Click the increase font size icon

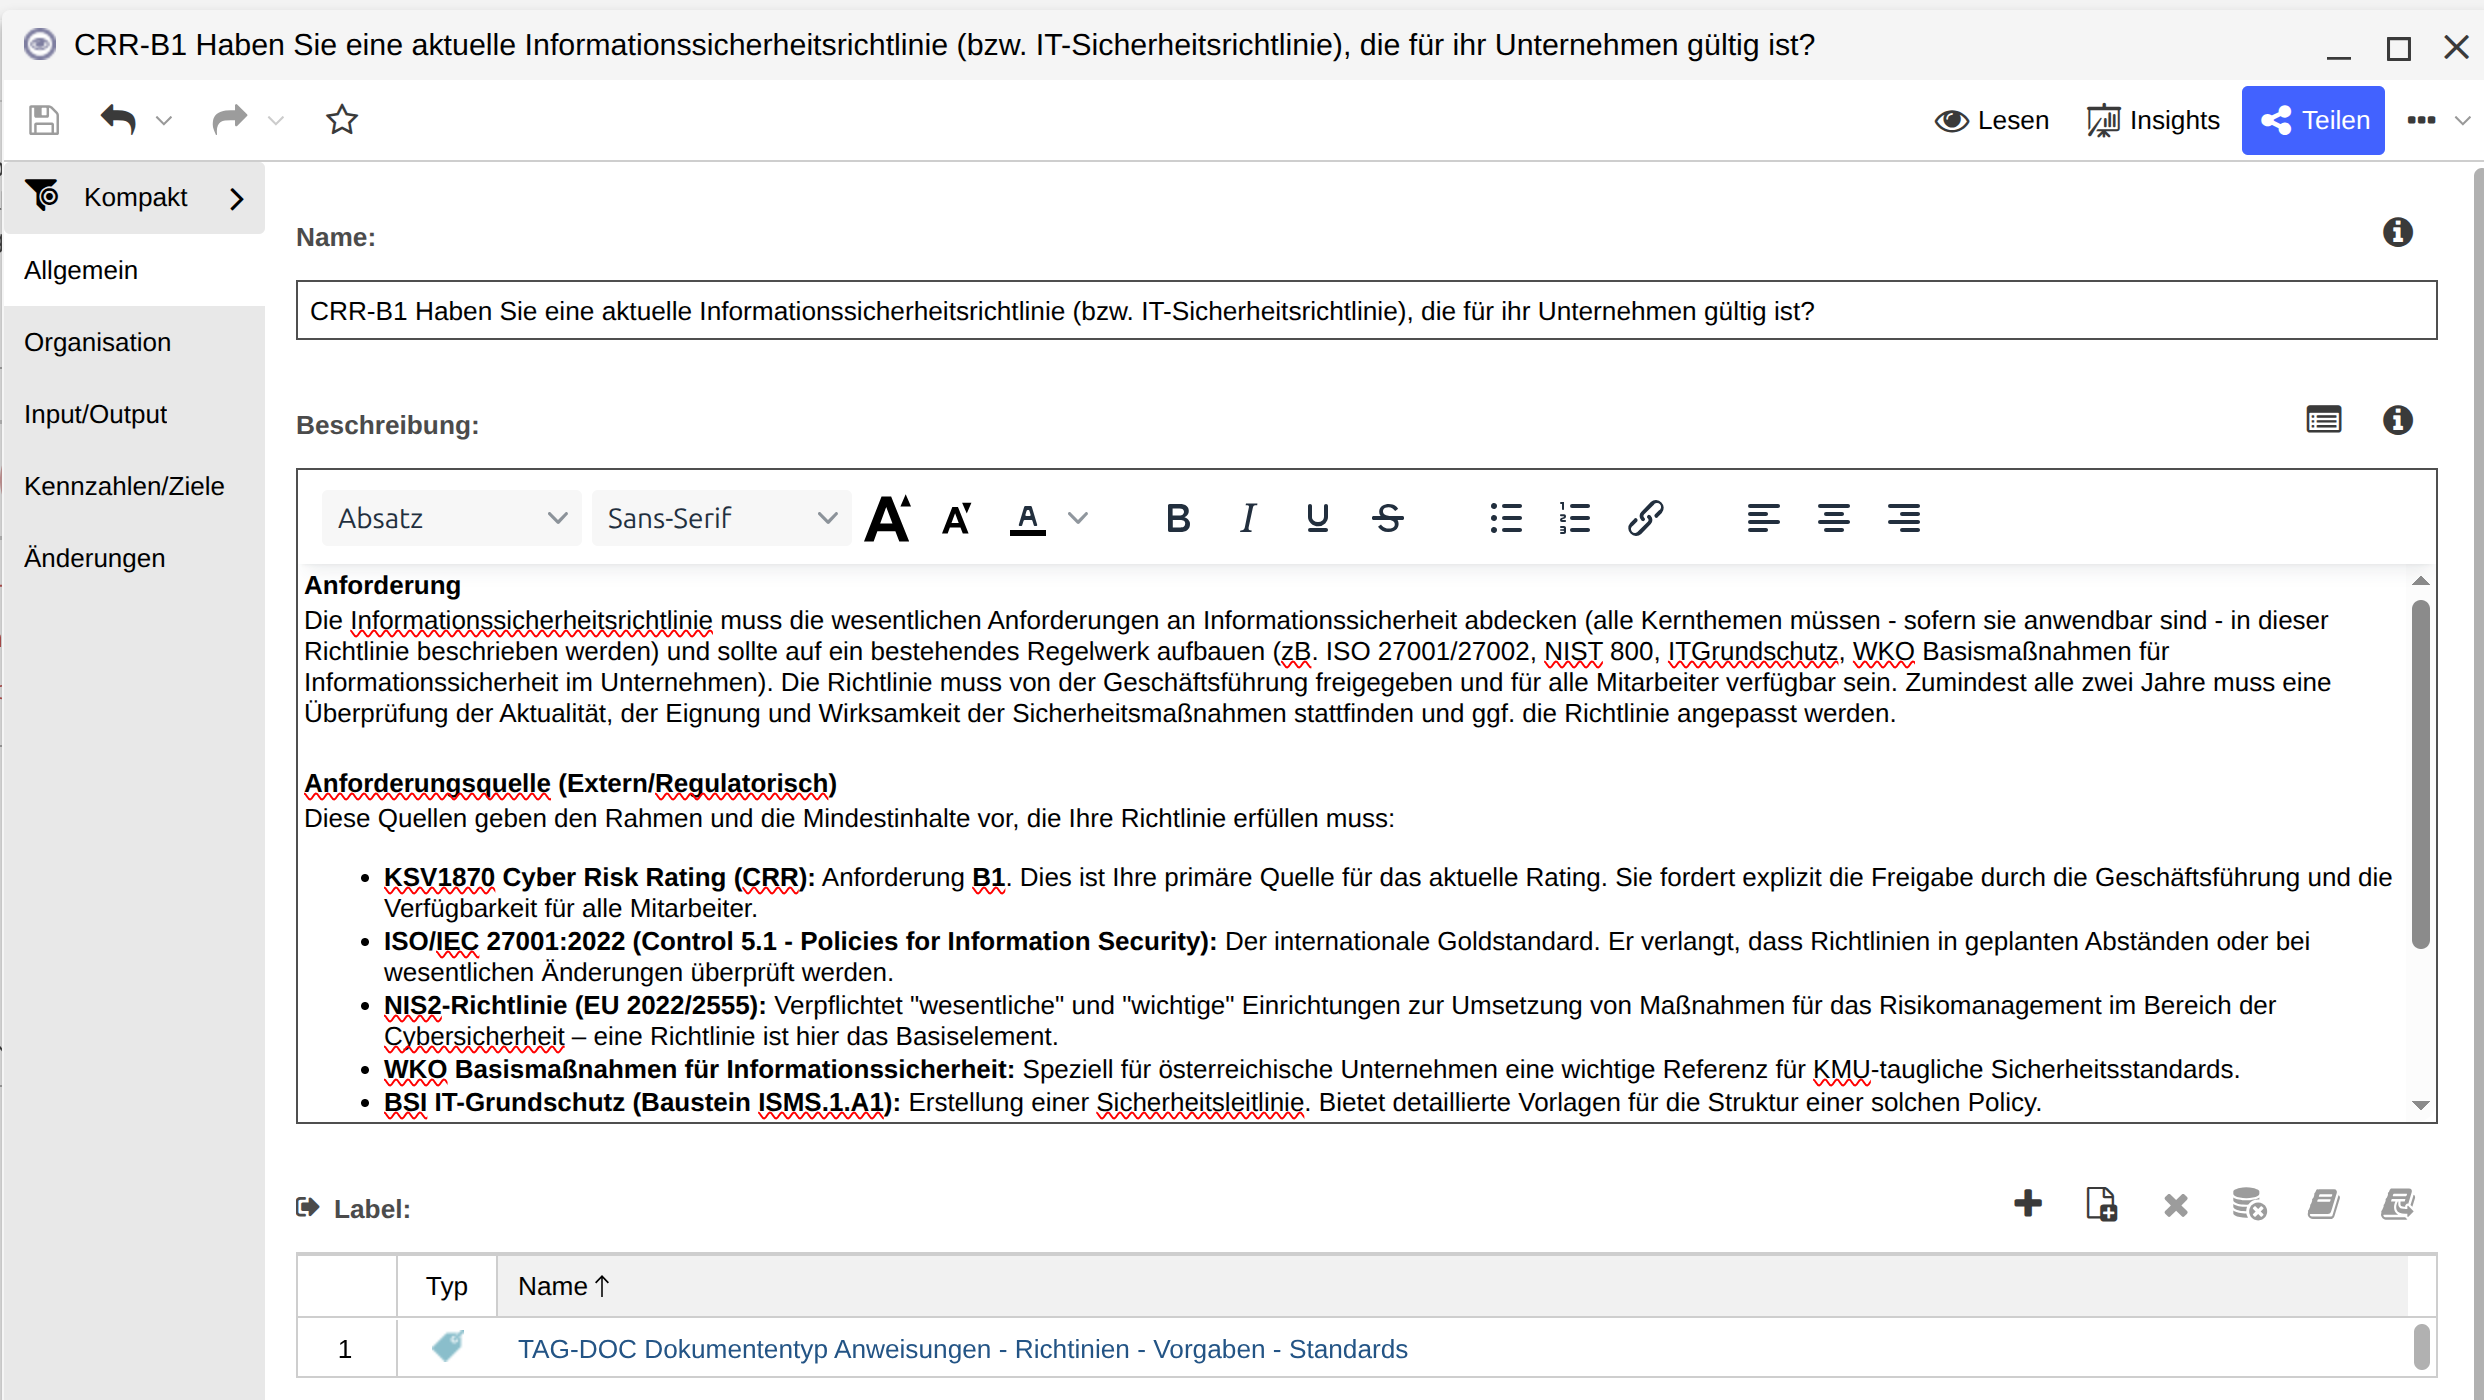tap(888, 518)
